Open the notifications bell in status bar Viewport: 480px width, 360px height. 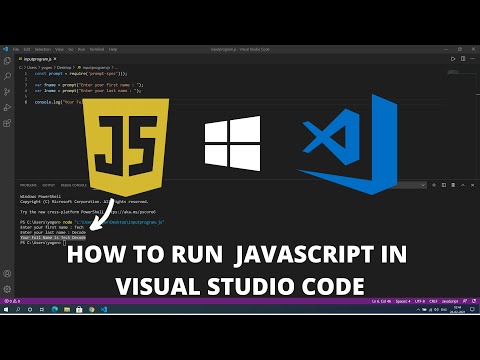click(474, 301)
